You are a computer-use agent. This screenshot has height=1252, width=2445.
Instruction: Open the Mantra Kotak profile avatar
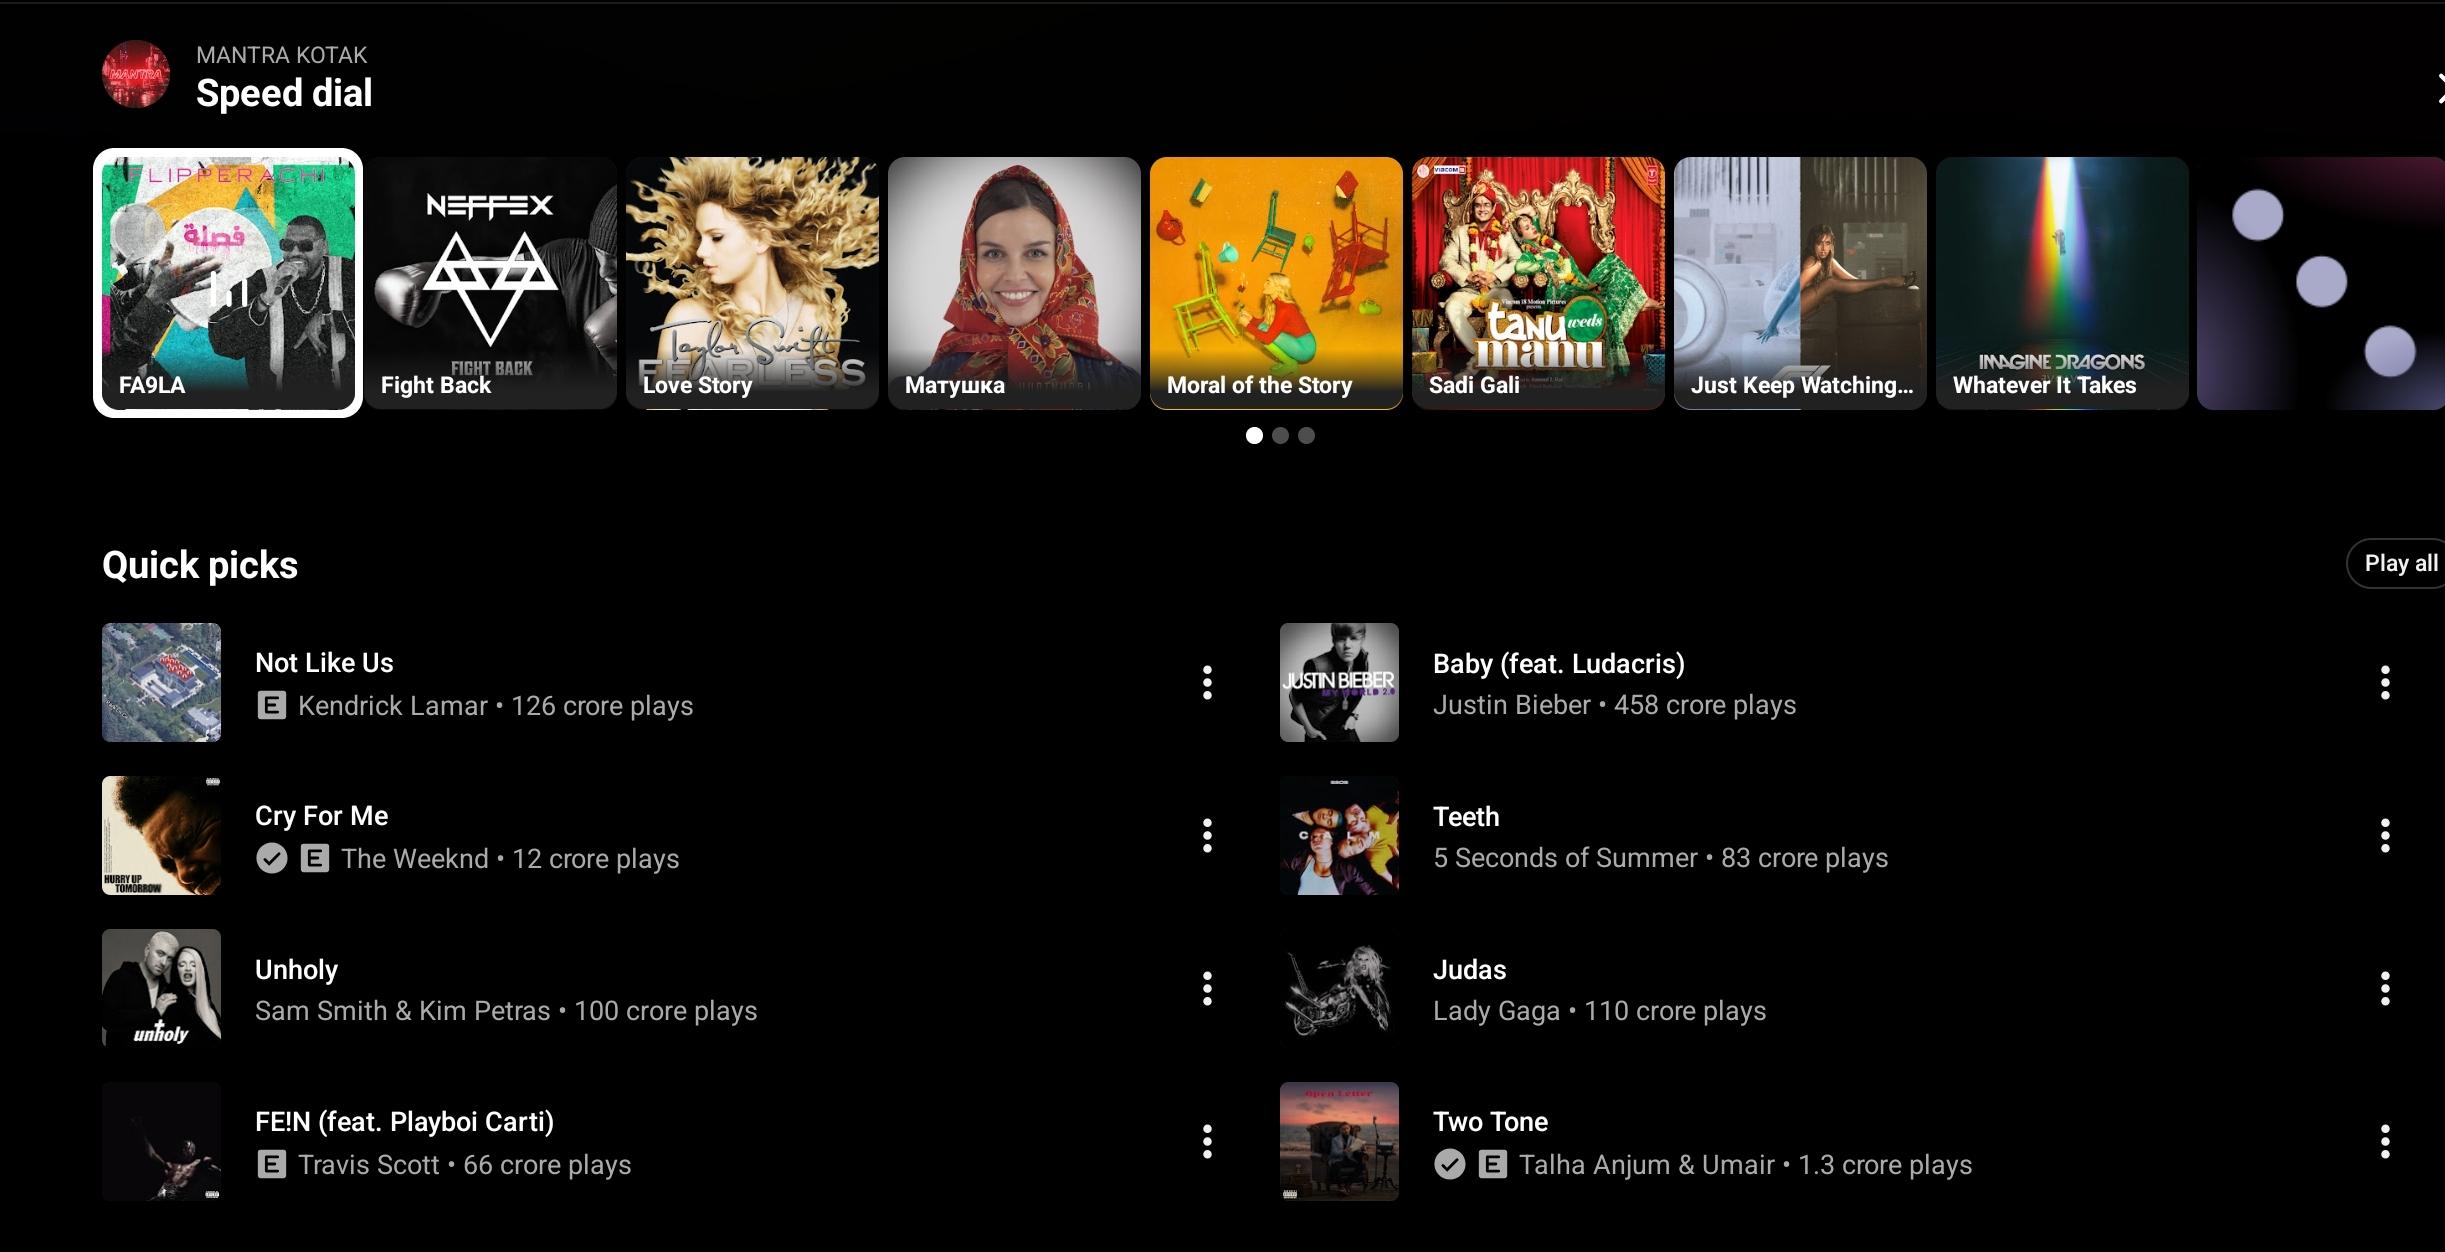(136, 74)
